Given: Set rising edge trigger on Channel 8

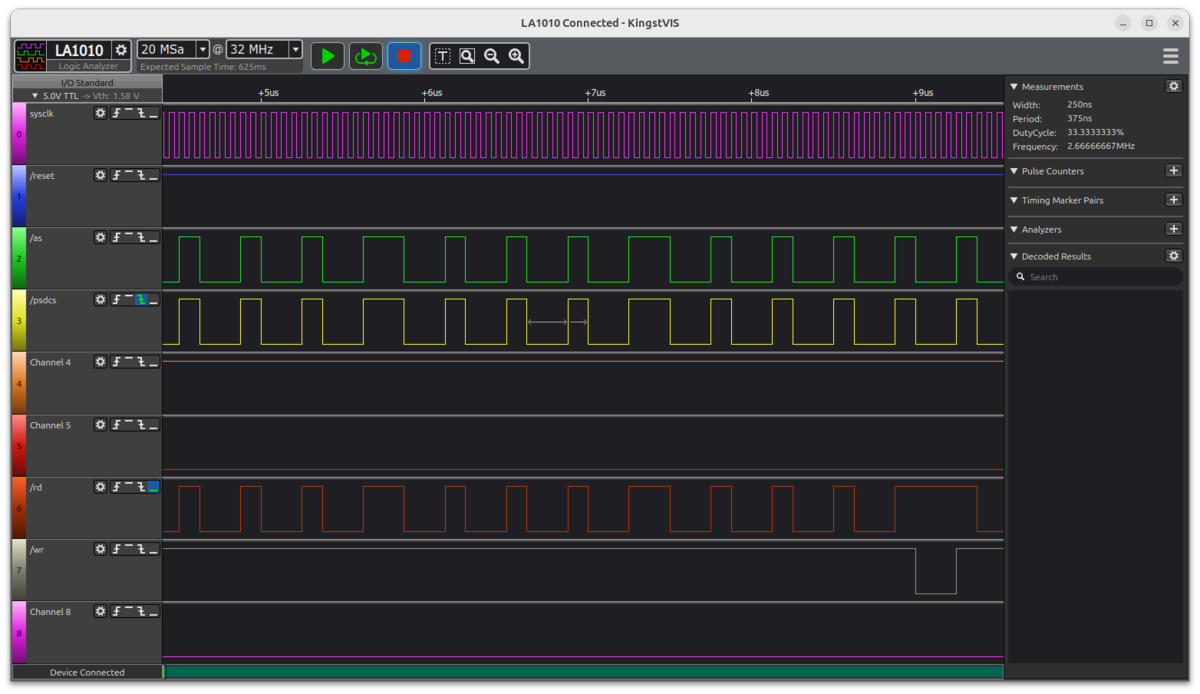Looking at the screenshot, I should [117, 611].
